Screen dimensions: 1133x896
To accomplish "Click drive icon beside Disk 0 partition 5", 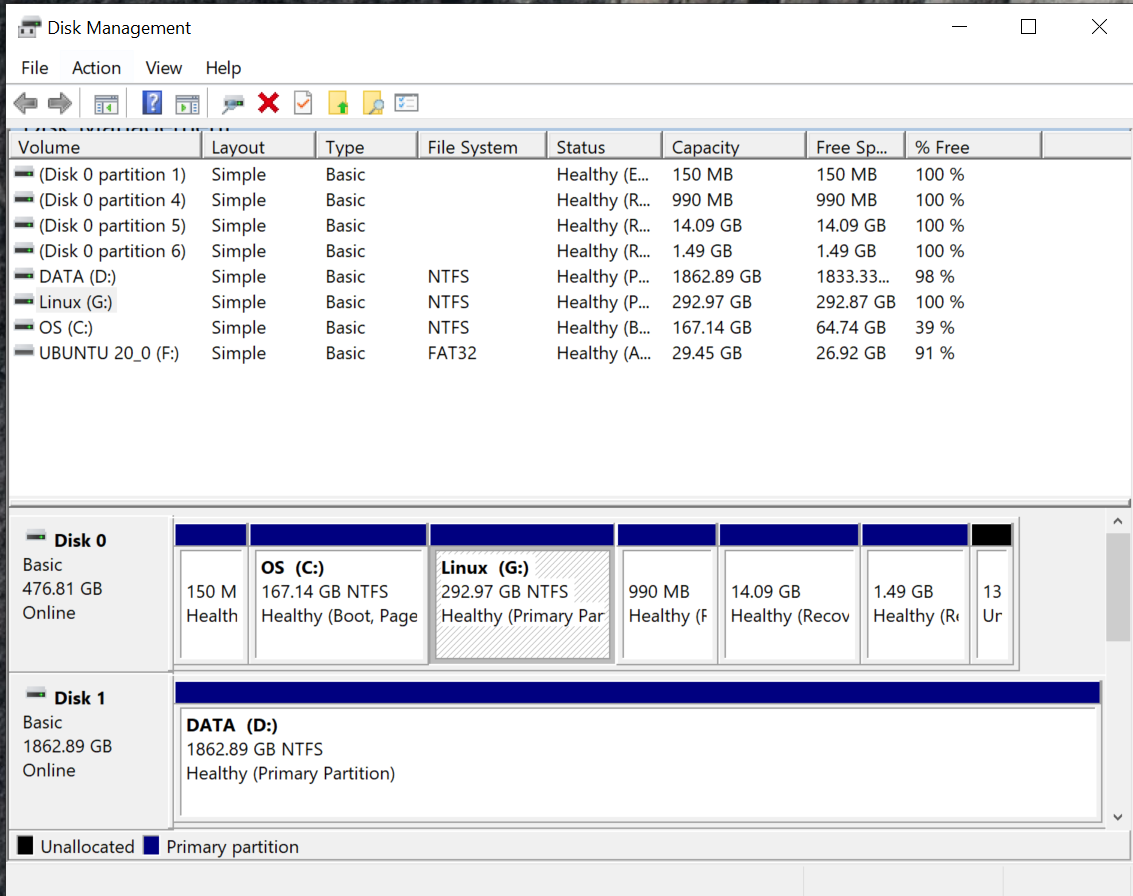I will click(x=24, y=225).
